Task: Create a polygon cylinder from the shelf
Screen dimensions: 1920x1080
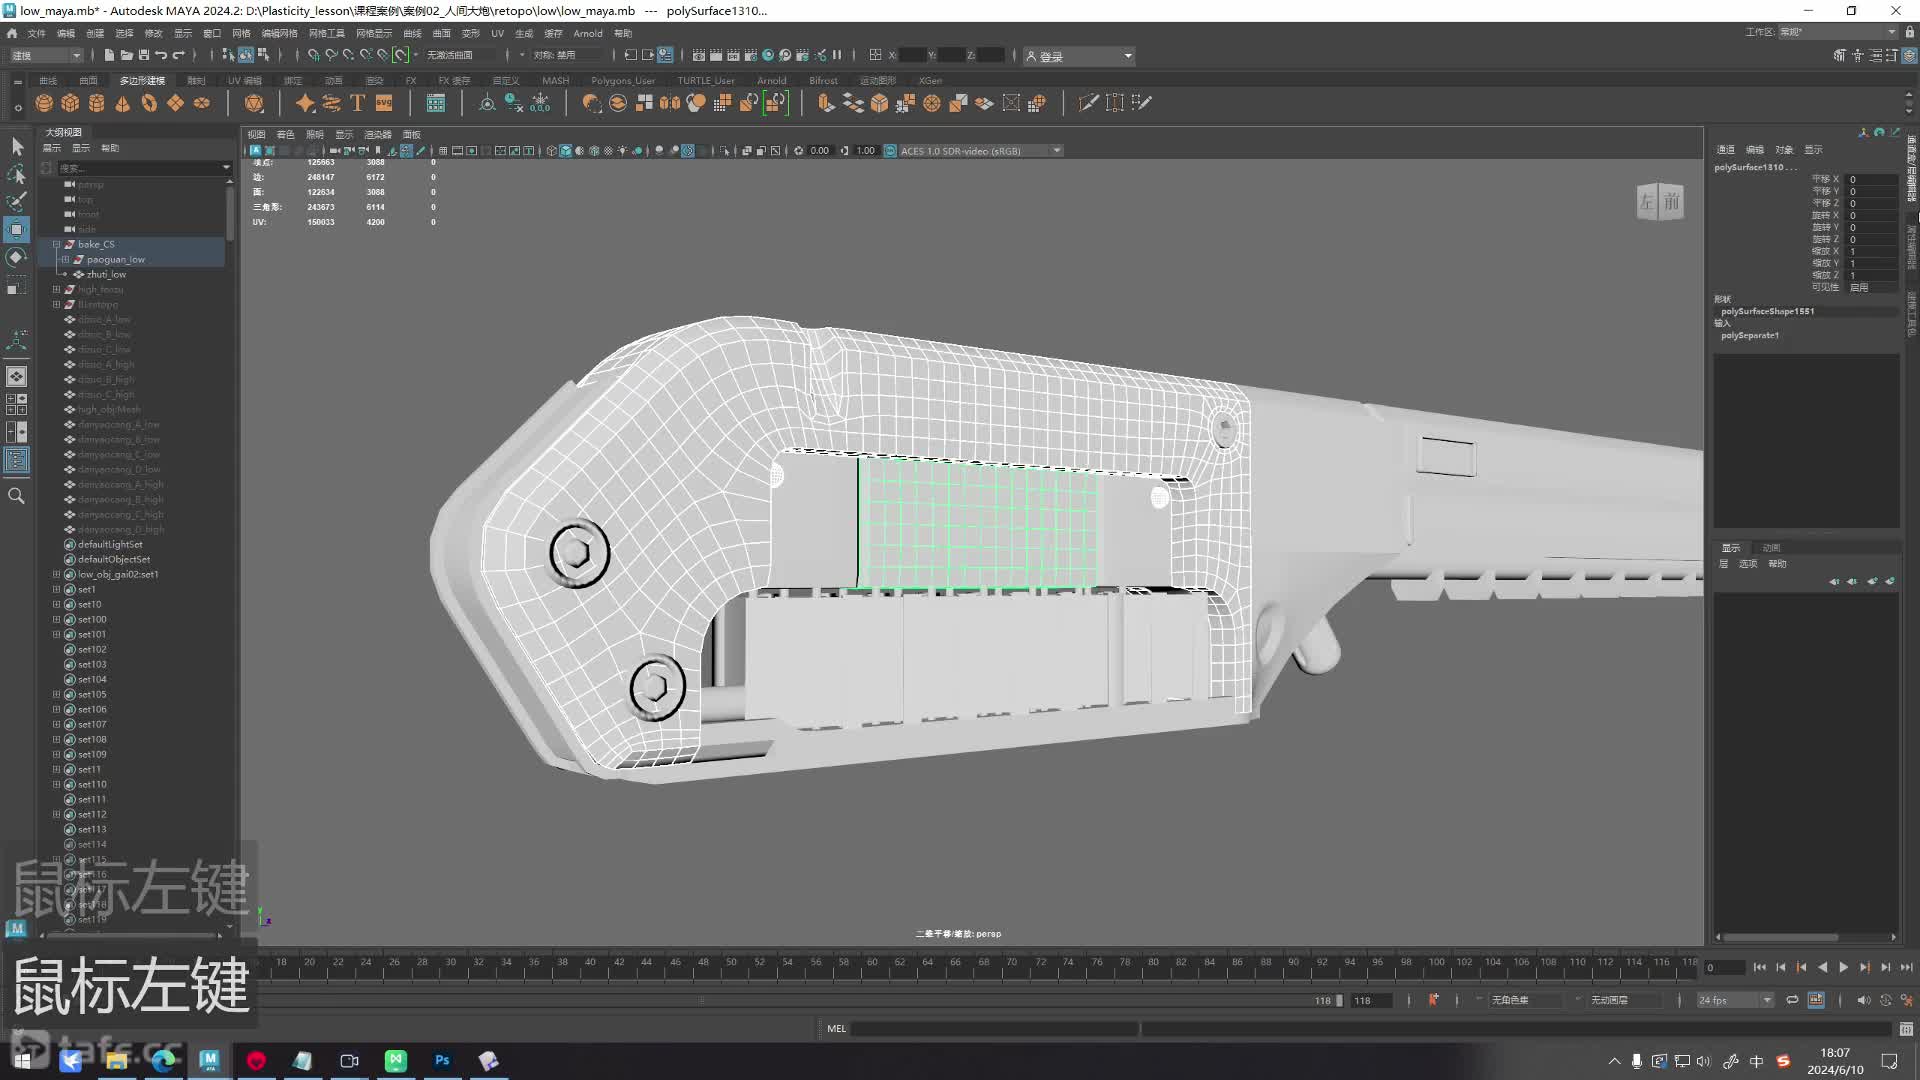Action: point(96,103)
